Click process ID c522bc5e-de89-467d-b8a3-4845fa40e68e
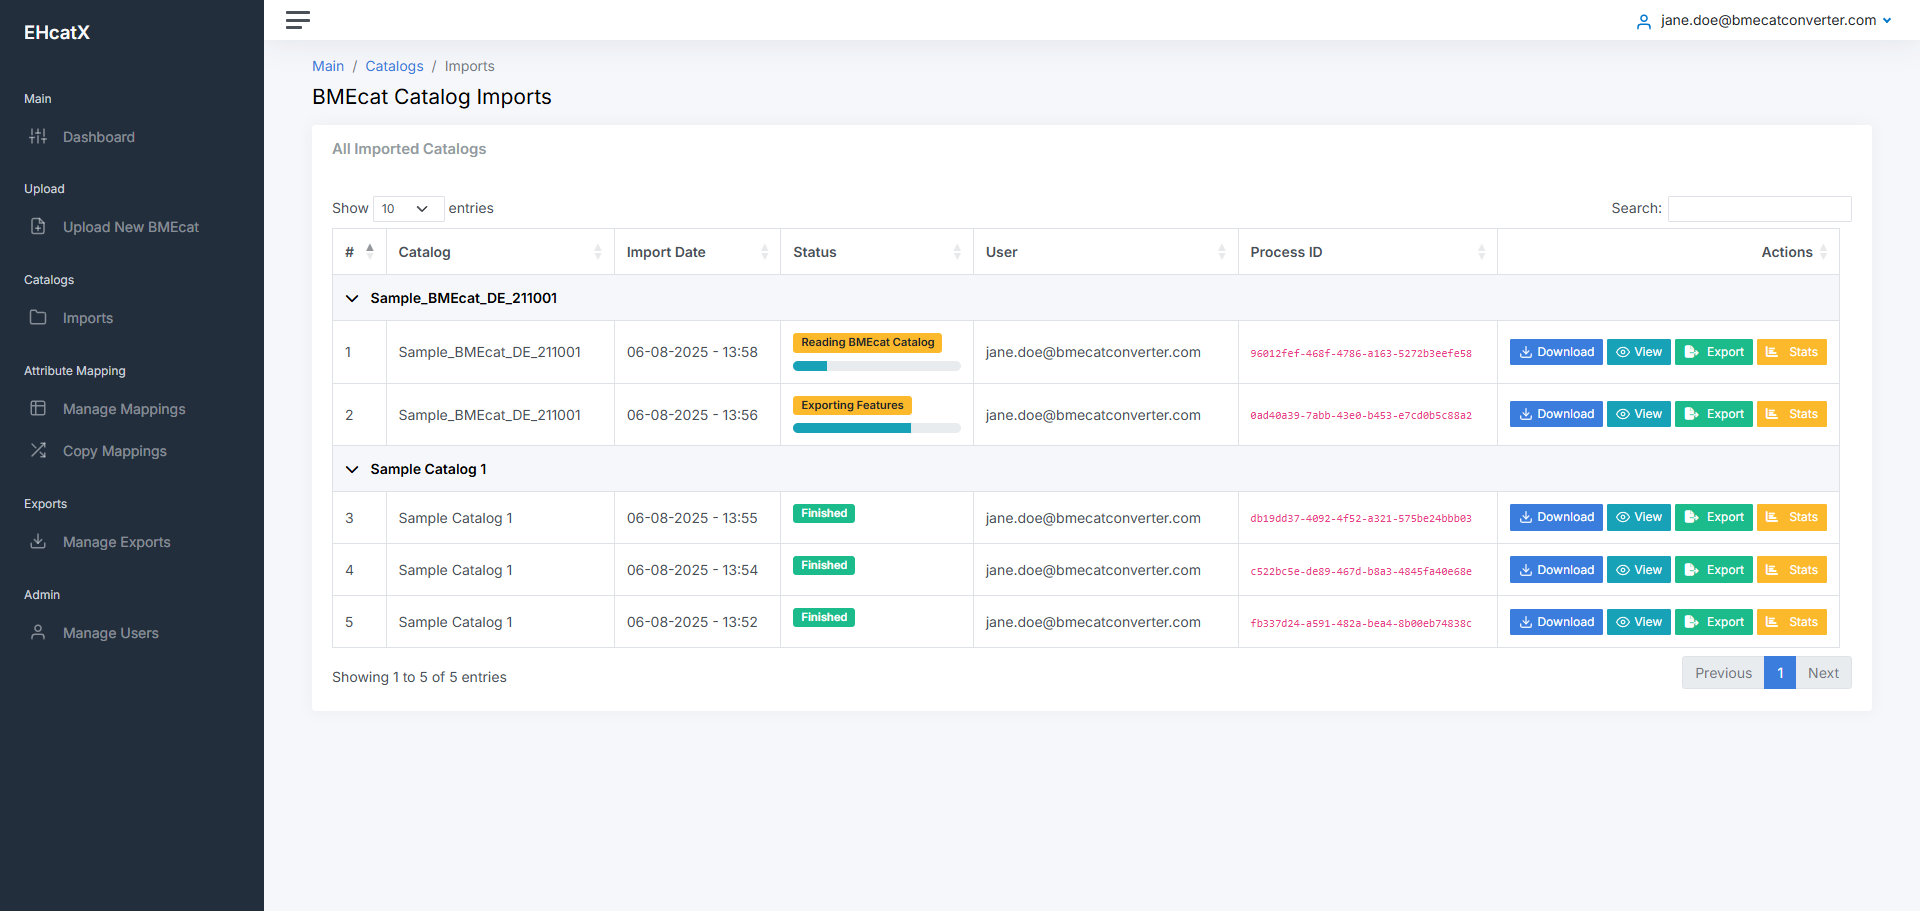The image size is (1920, 911). (x=1361, y=571)
